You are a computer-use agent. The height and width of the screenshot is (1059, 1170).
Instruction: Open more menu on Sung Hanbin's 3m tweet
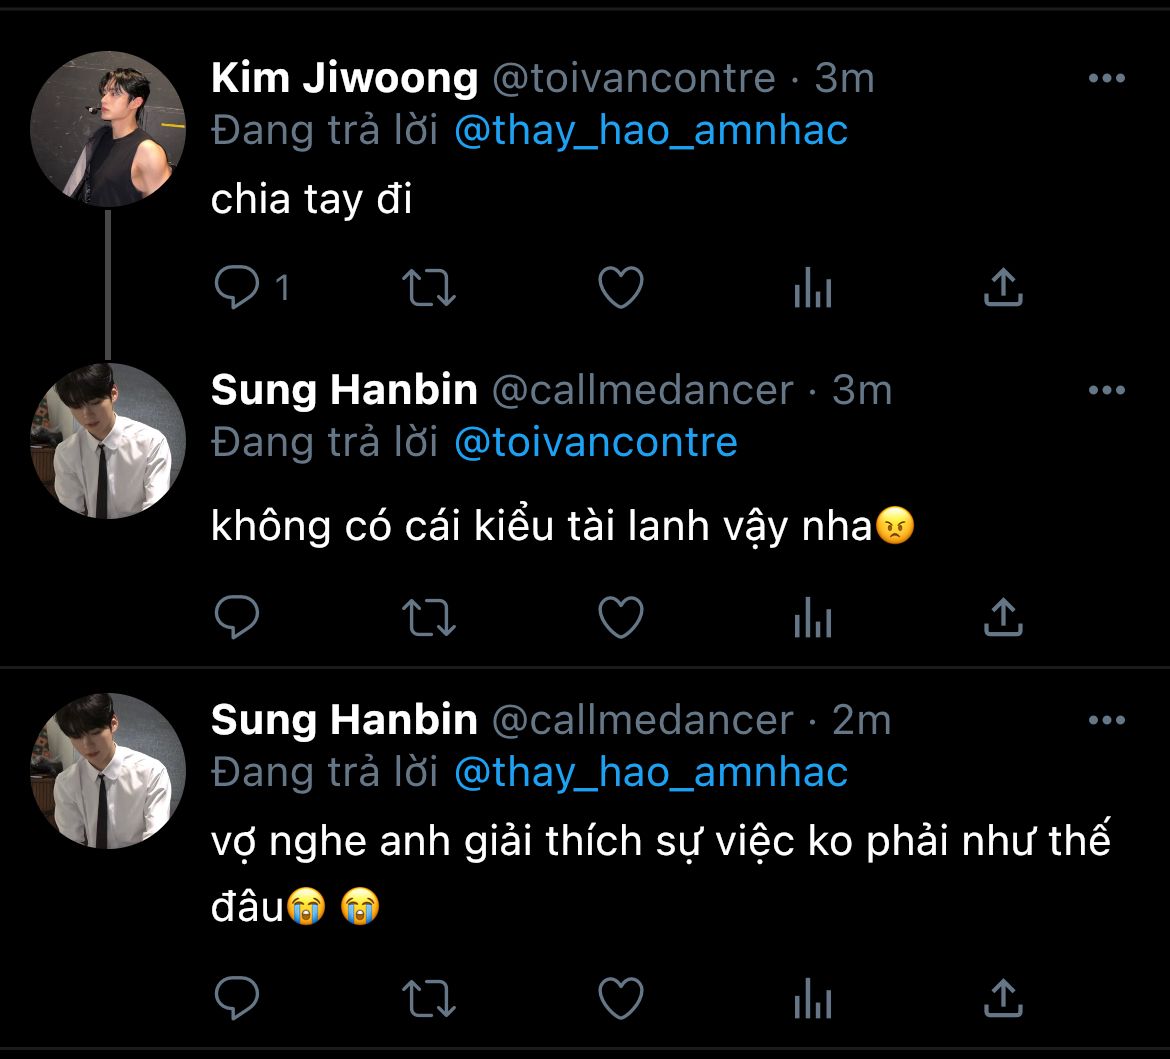tap(1106, 390)
